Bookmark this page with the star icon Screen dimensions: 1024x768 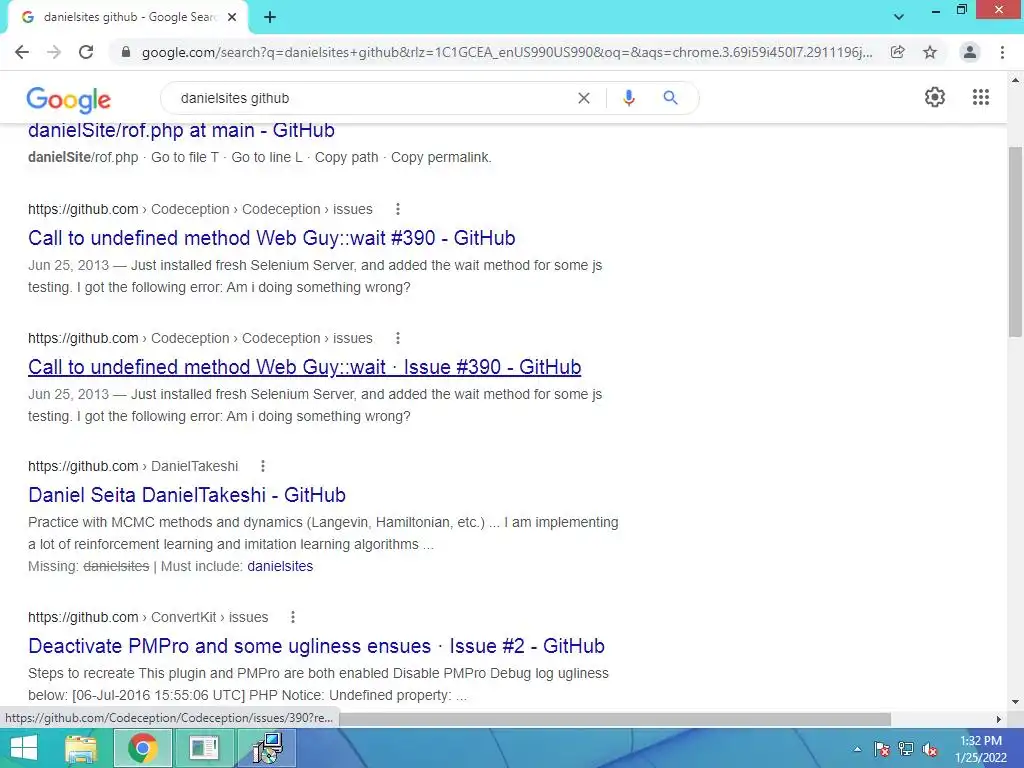[930, 52]
